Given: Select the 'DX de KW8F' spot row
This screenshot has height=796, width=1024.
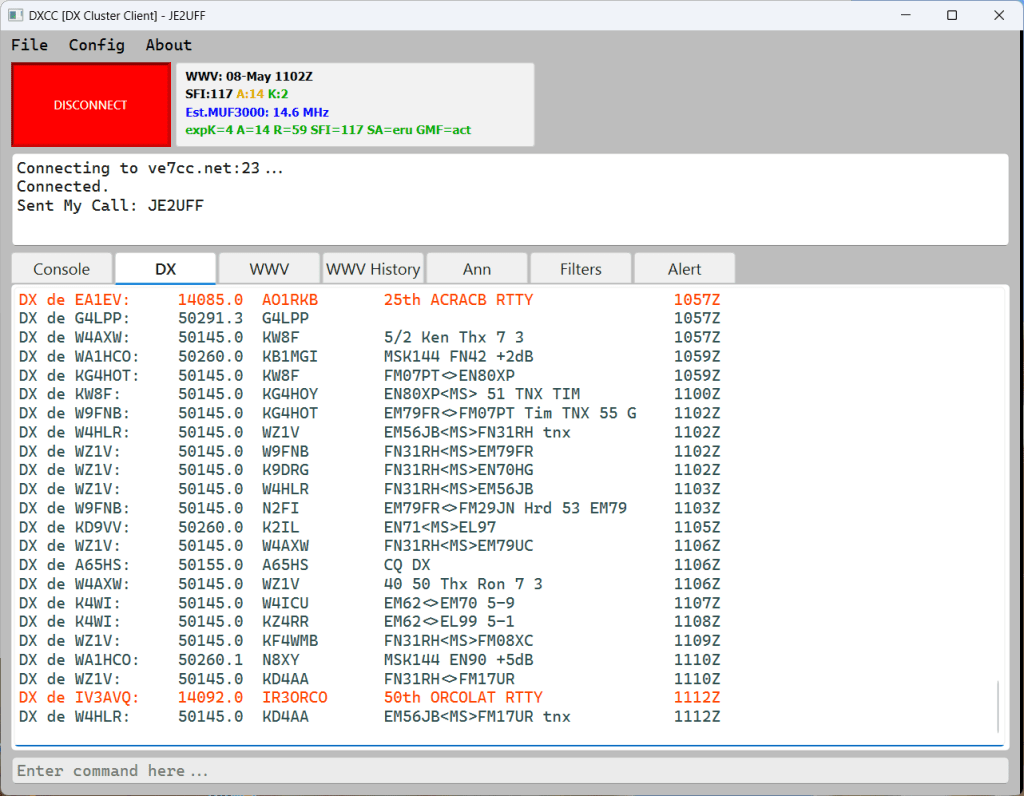Looking at the screenshot, I should (369, 394).
